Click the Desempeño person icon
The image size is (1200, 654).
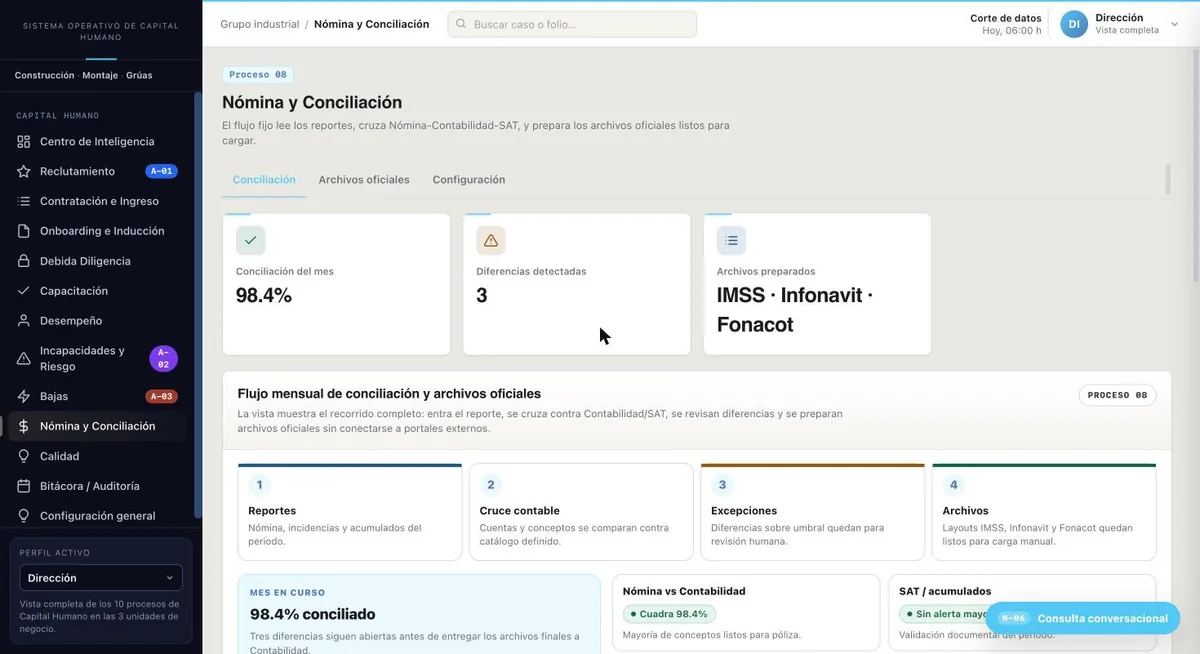point(24,322)
